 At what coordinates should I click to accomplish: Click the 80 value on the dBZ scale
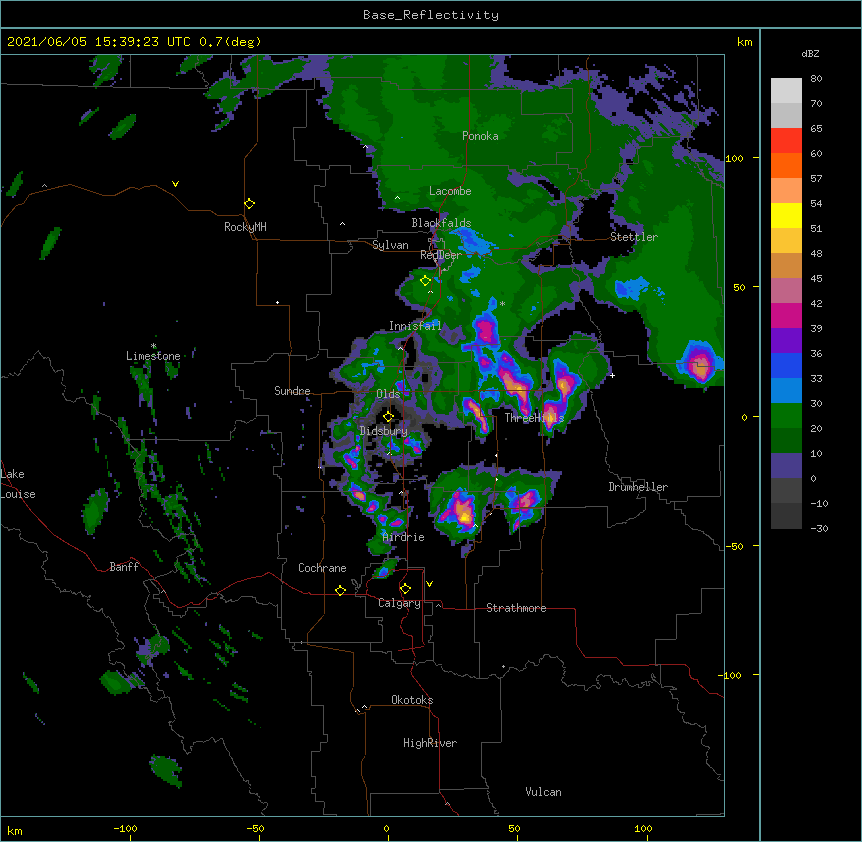point(816,79)
